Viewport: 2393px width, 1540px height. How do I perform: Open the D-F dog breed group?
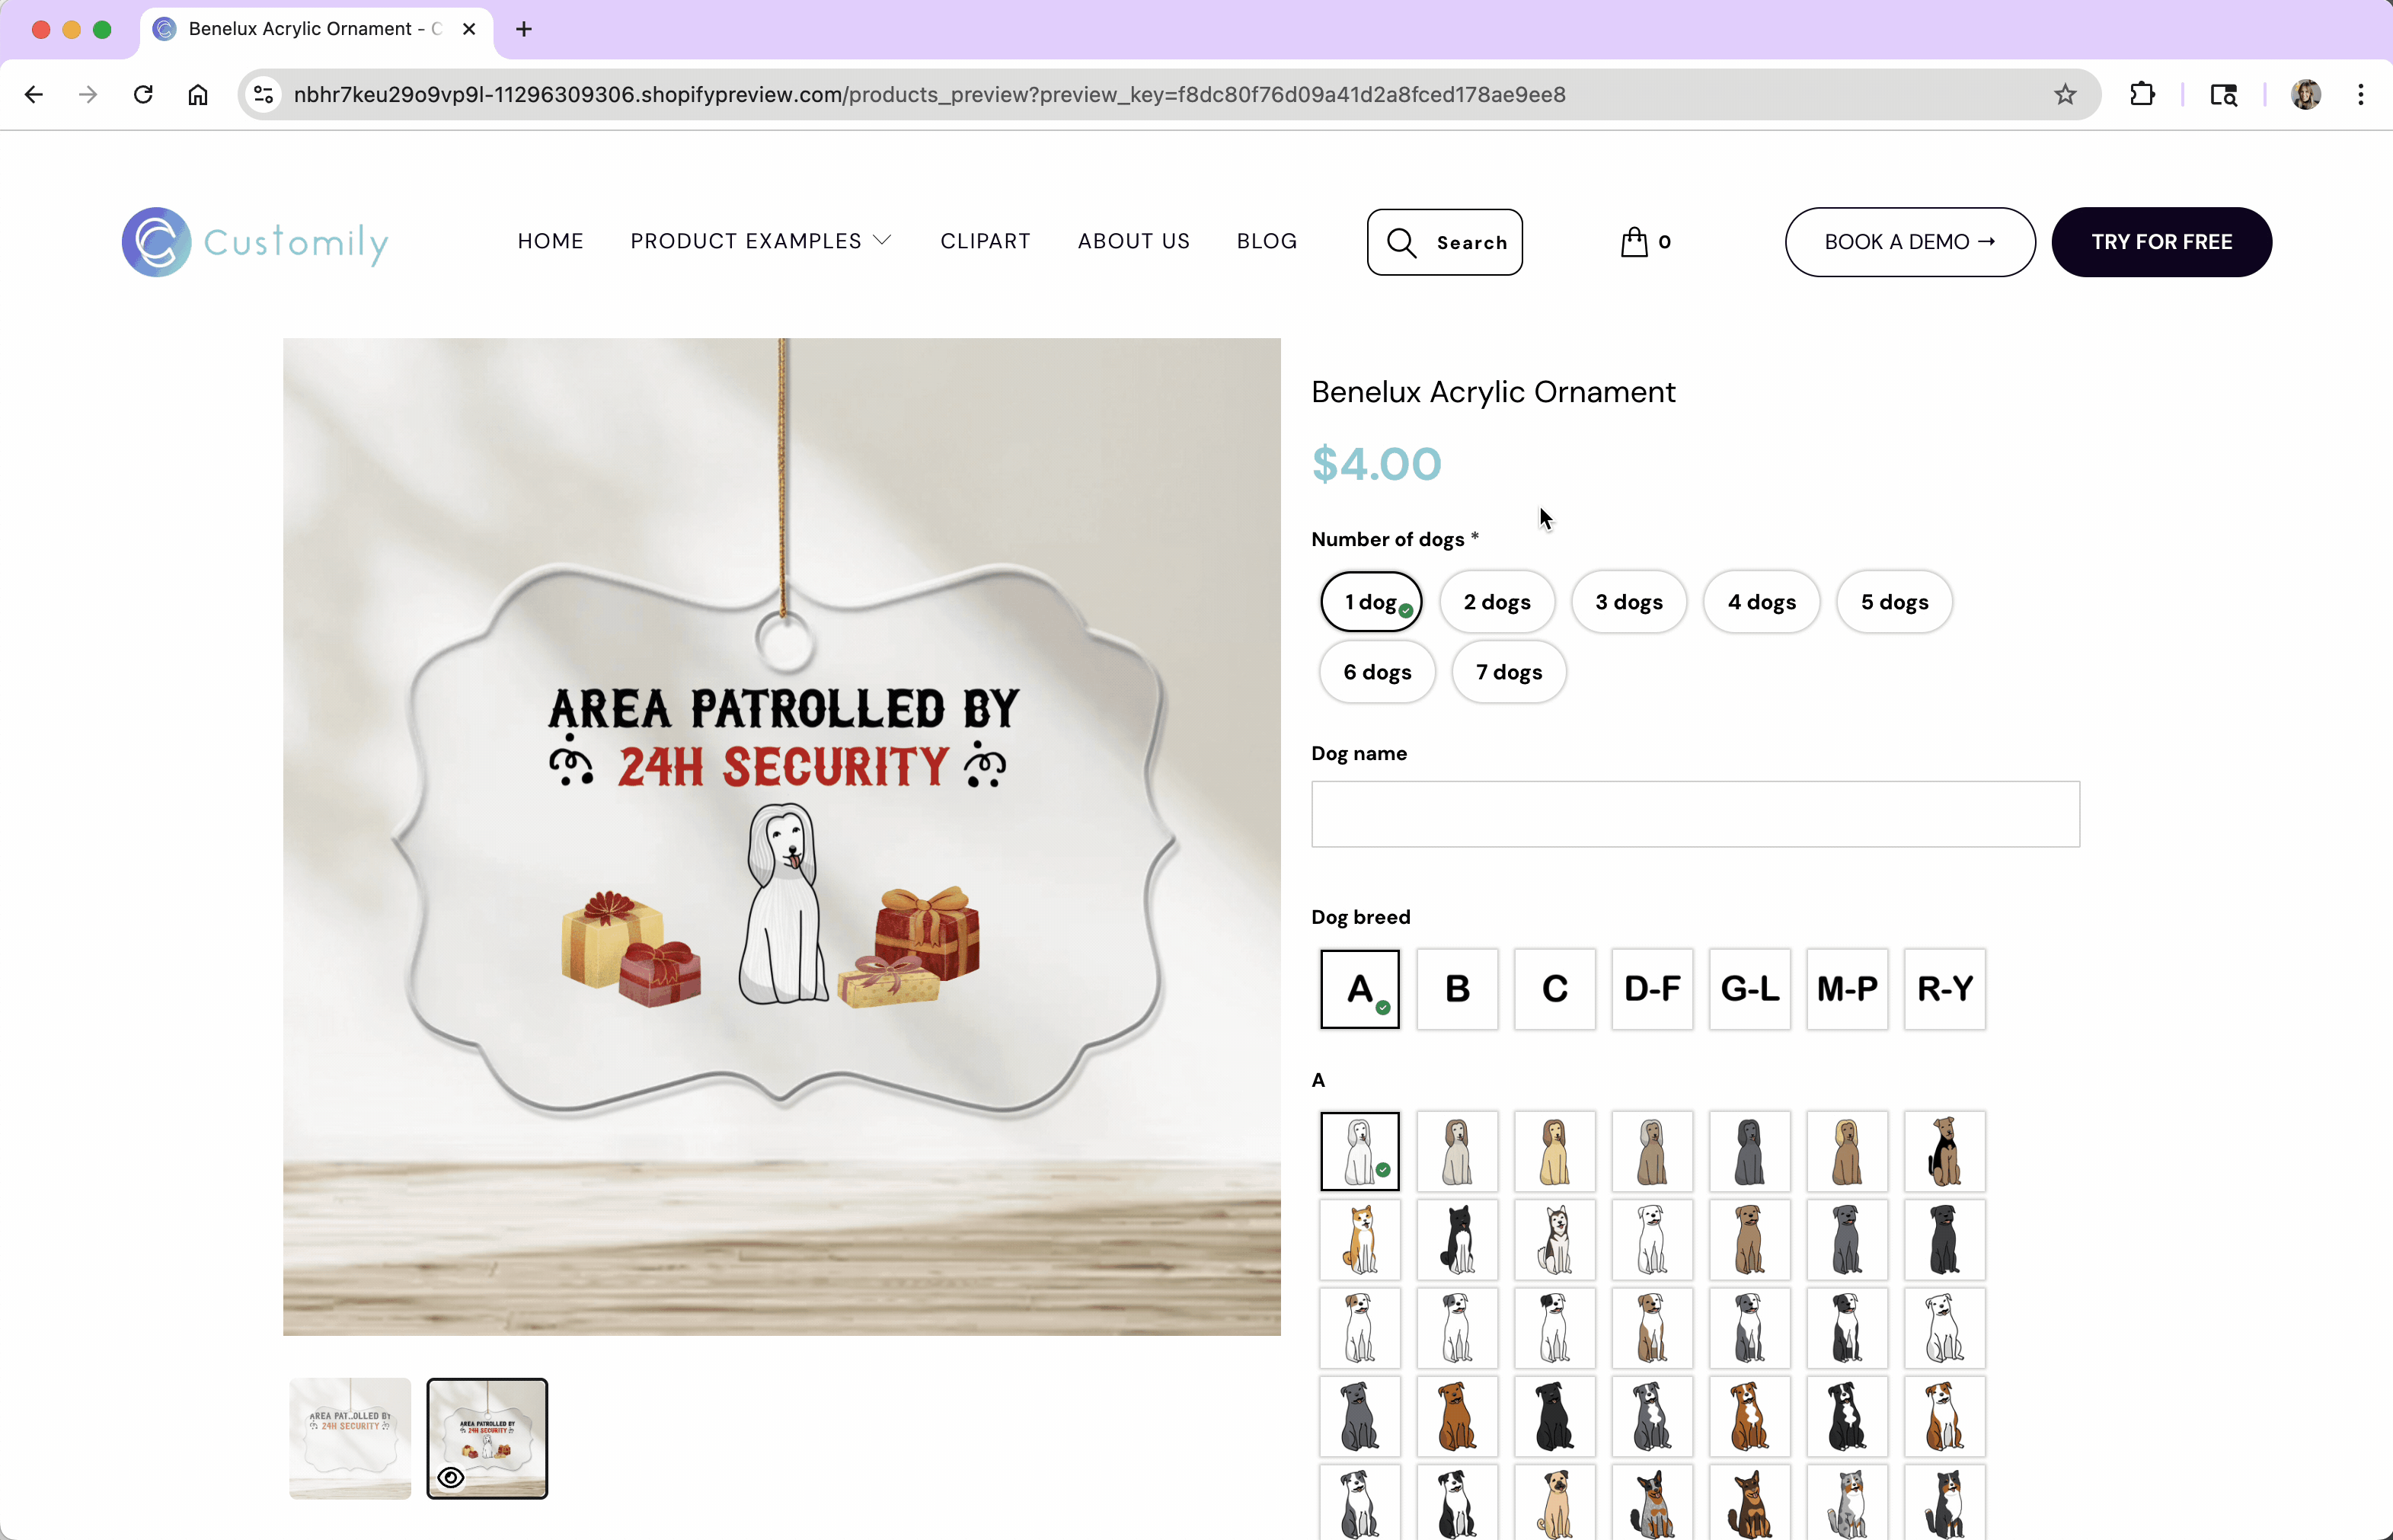pos(1652,989)
